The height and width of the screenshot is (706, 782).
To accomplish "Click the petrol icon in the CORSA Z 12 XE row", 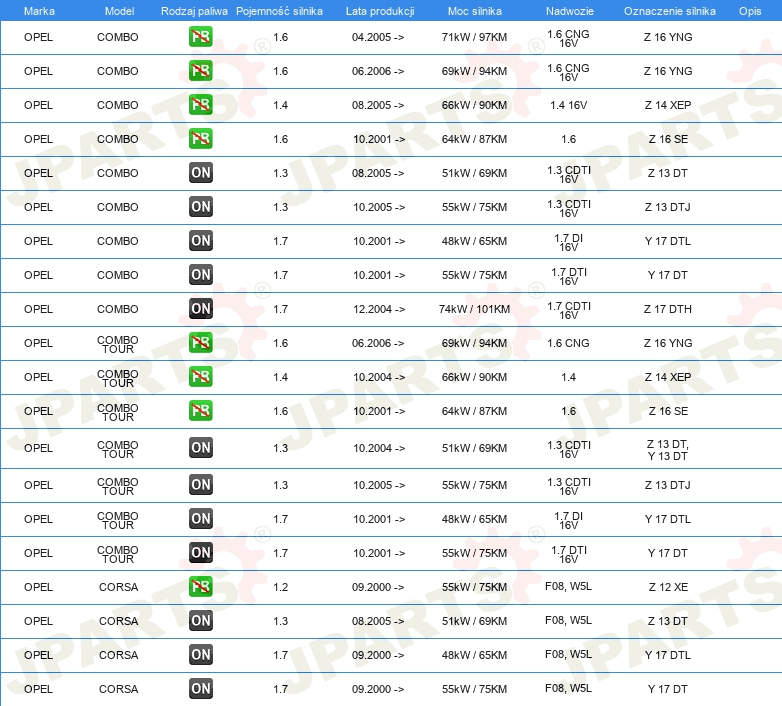I will coord(200,586).
